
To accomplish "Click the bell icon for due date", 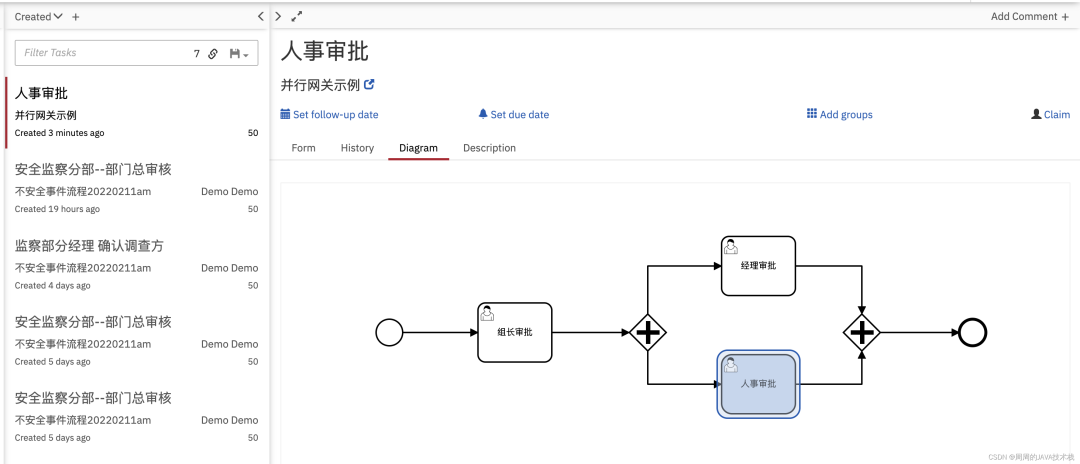I will [483, 114].
